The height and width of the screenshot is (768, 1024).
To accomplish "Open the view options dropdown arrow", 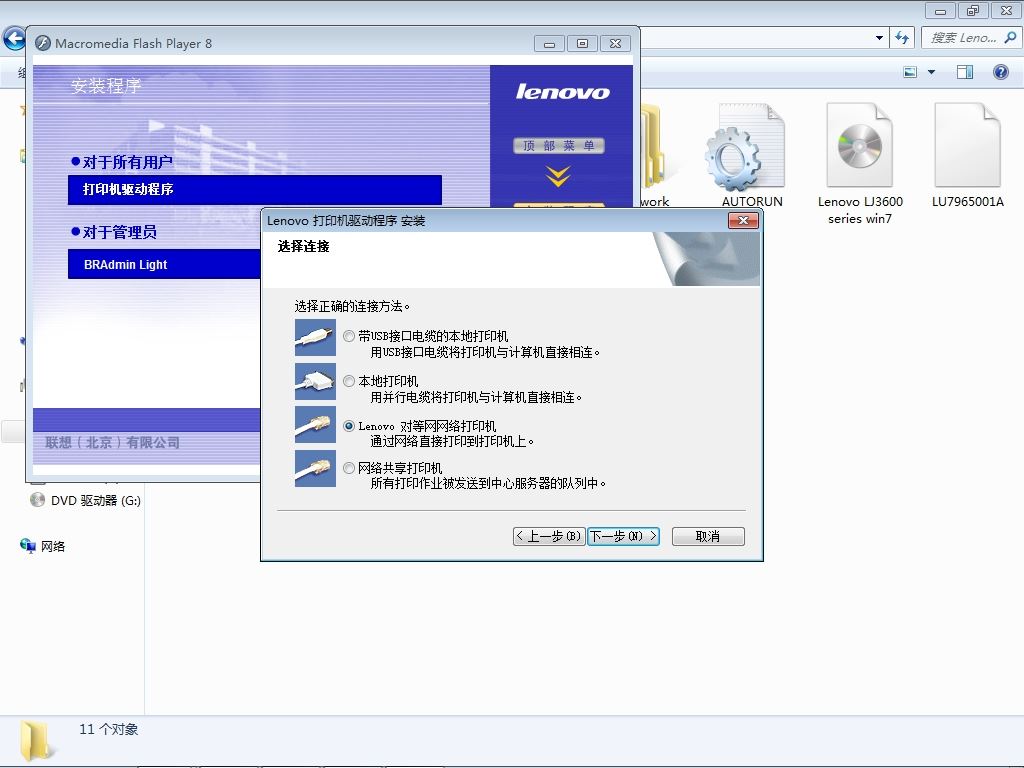I will pyautogui.click(x=931, y=72).
